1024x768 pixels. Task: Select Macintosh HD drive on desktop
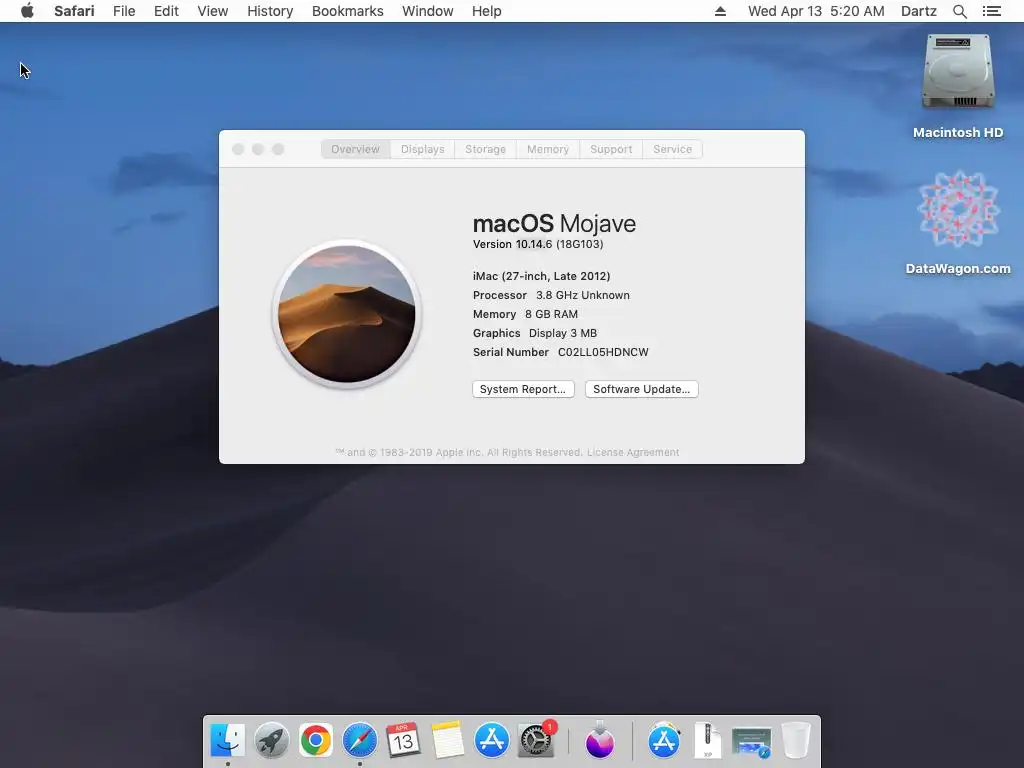958,86
